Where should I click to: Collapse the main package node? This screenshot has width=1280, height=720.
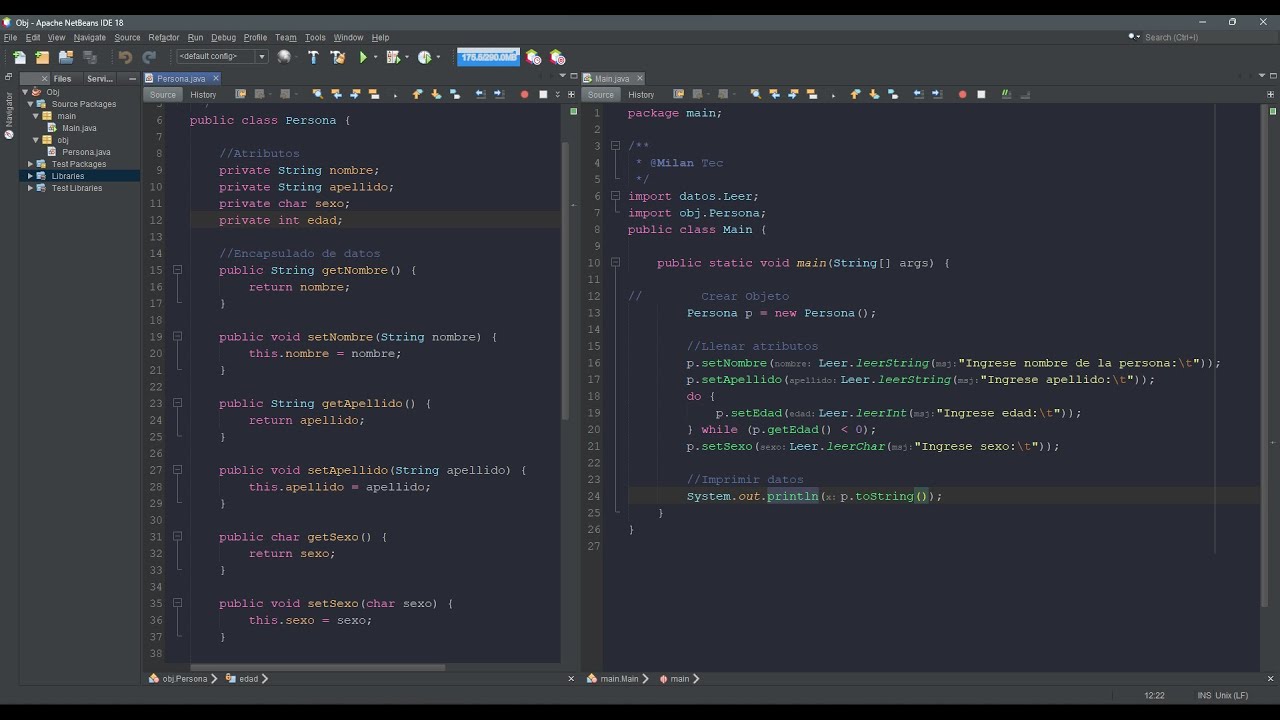click(x=36, y=116)
